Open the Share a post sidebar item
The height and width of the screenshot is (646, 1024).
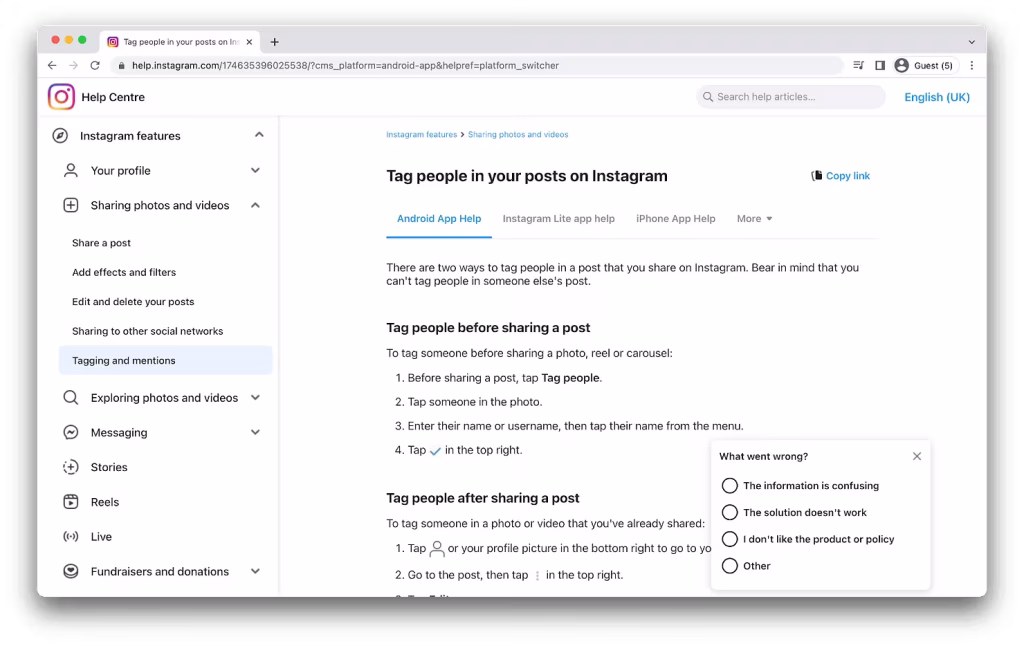101,243
